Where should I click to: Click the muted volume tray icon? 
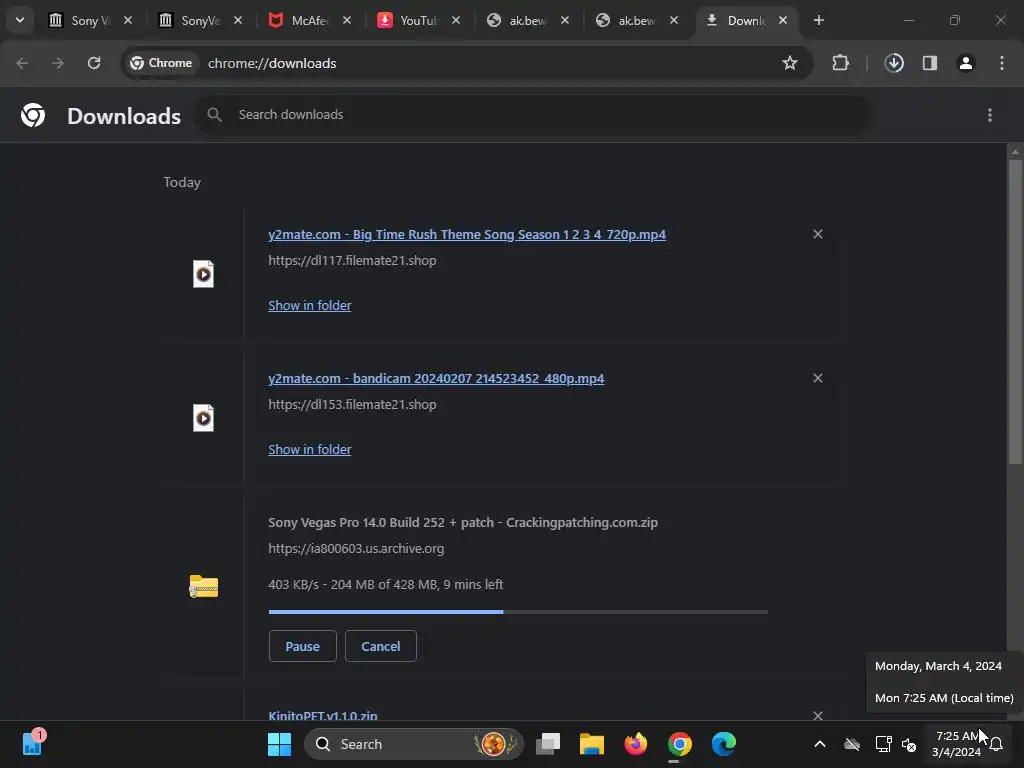point(908,744)
